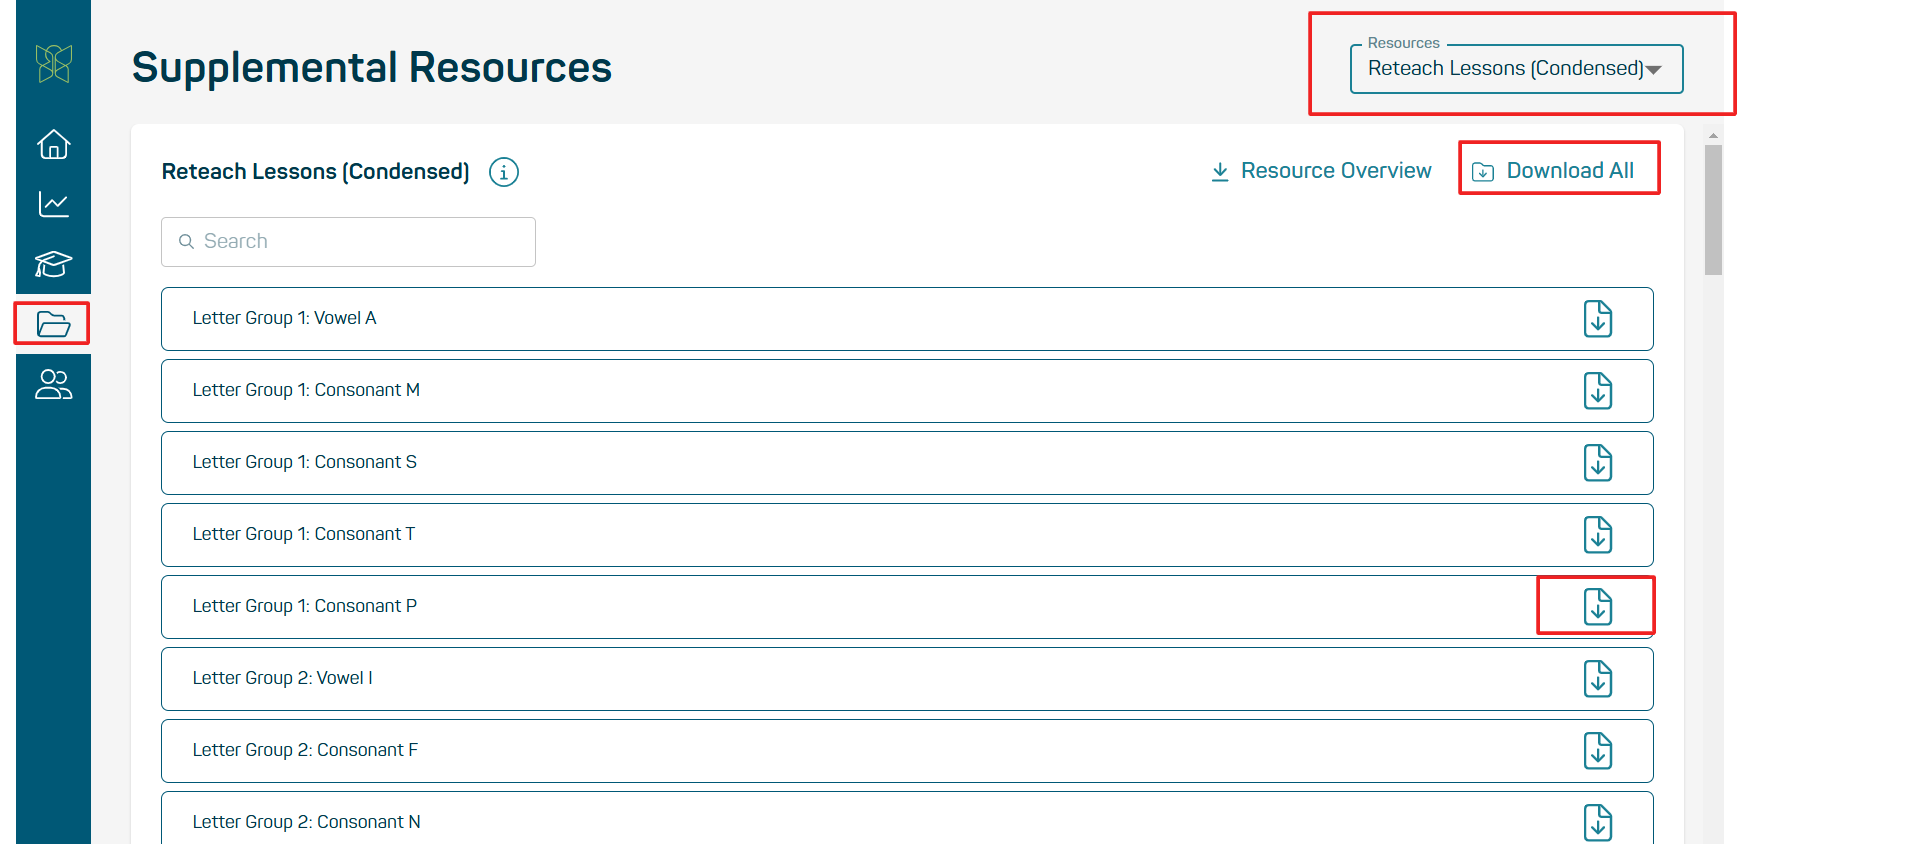Click the Download All button
Screen dimensions: 1910x844
coord(1558,170)
